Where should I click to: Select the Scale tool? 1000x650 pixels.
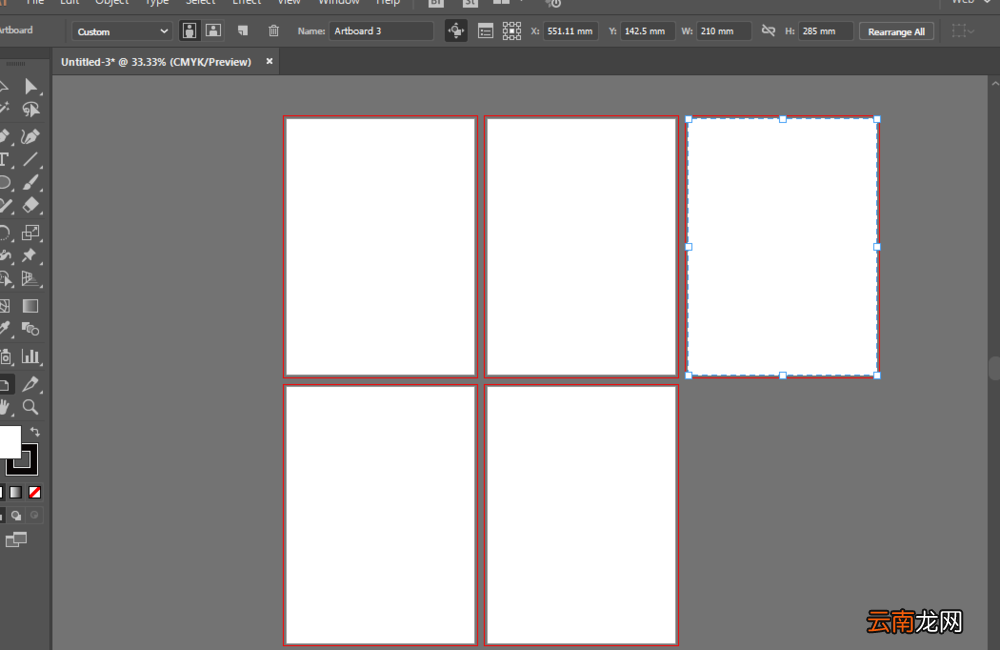[30, 232]
